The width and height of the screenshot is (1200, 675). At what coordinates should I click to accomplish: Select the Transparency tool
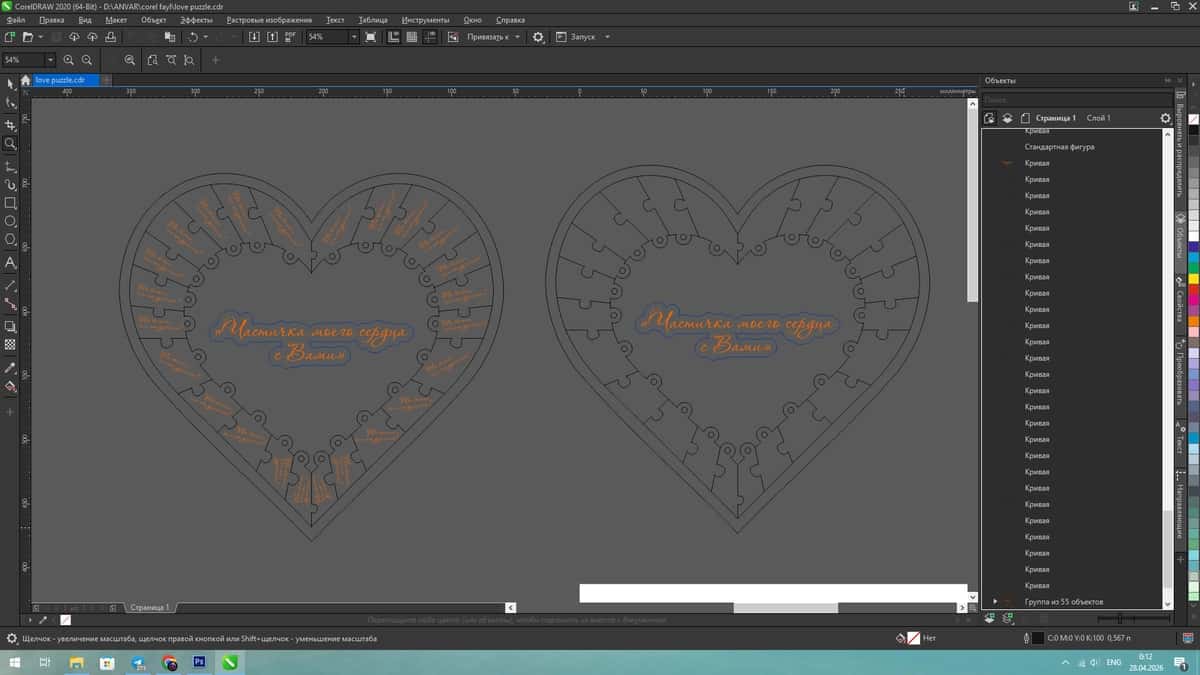[x=10, y=344]
